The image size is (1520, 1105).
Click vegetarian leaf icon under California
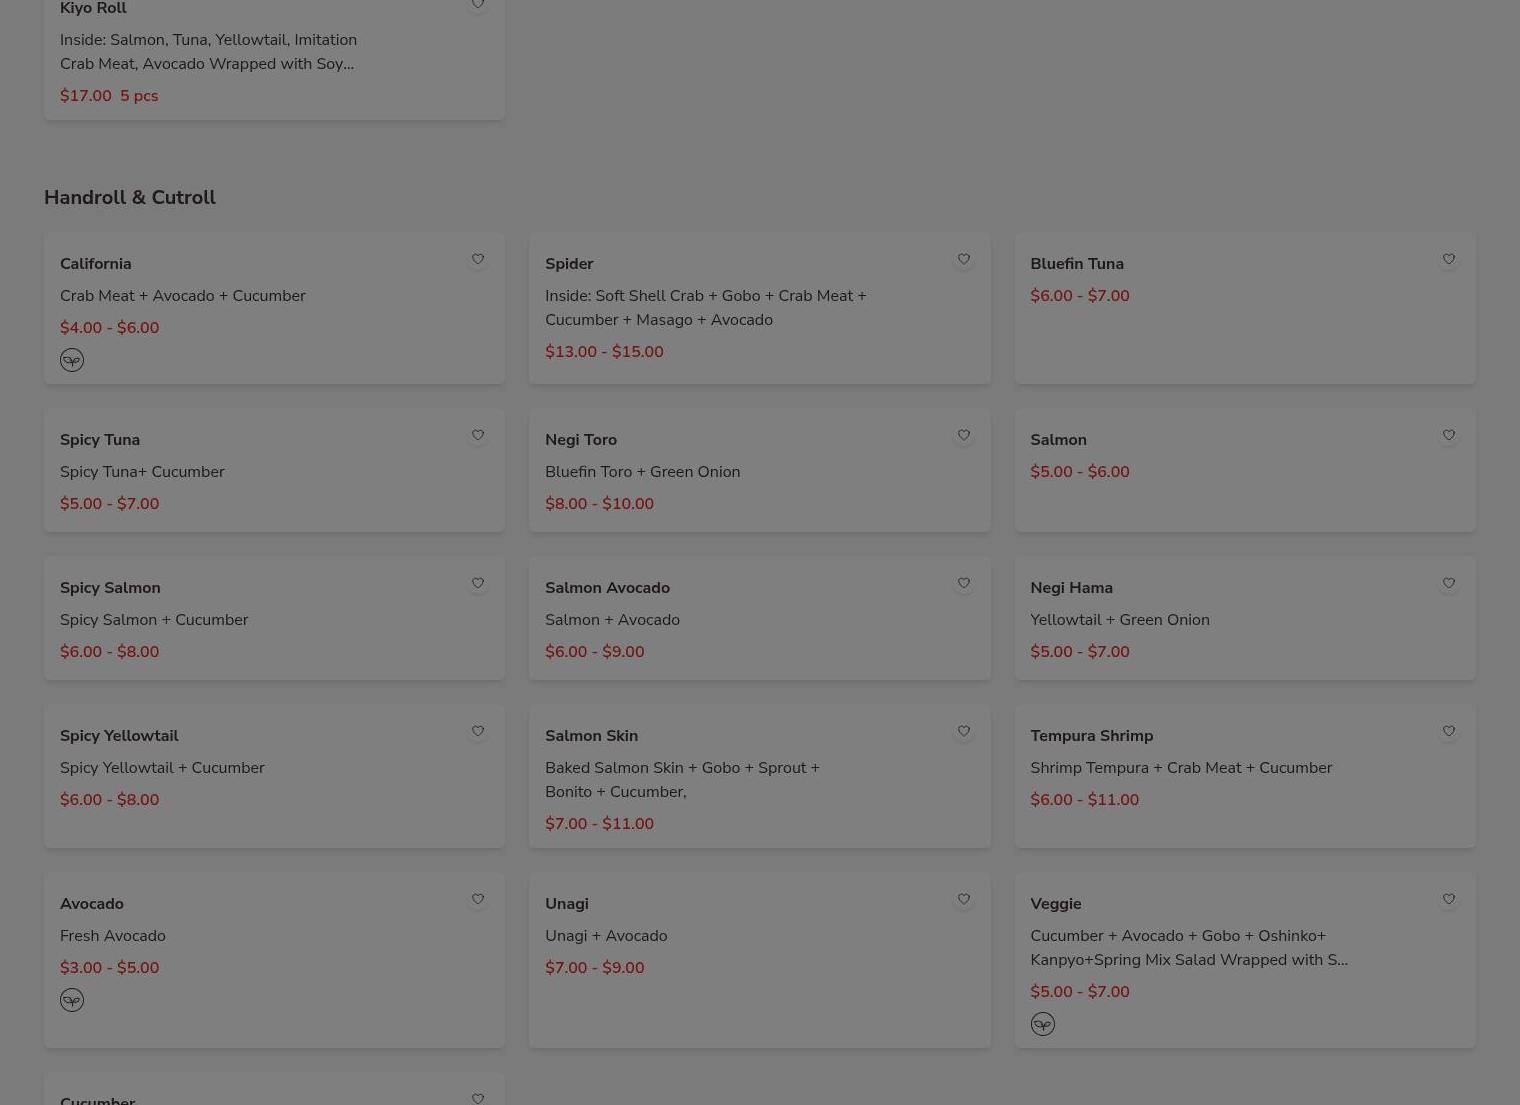(72, 360)
